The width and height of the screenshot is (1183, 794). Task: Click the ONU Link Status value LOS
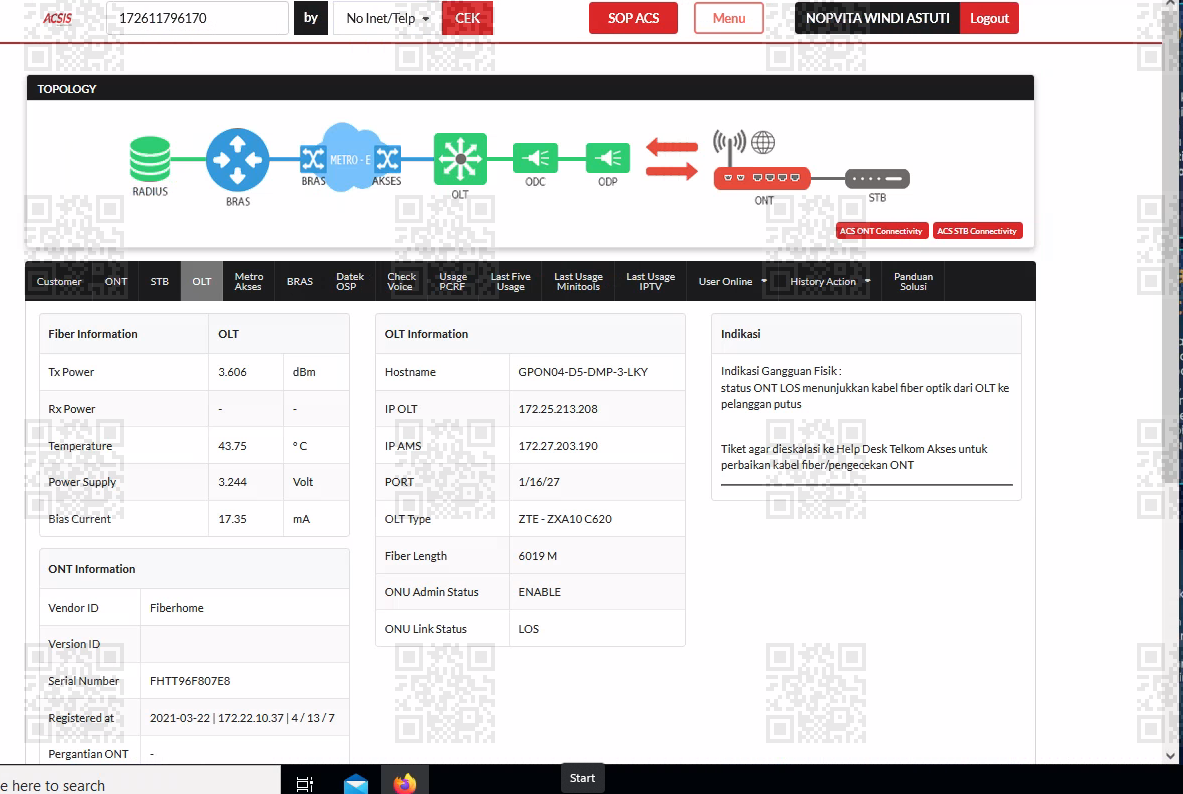point(528,629)
